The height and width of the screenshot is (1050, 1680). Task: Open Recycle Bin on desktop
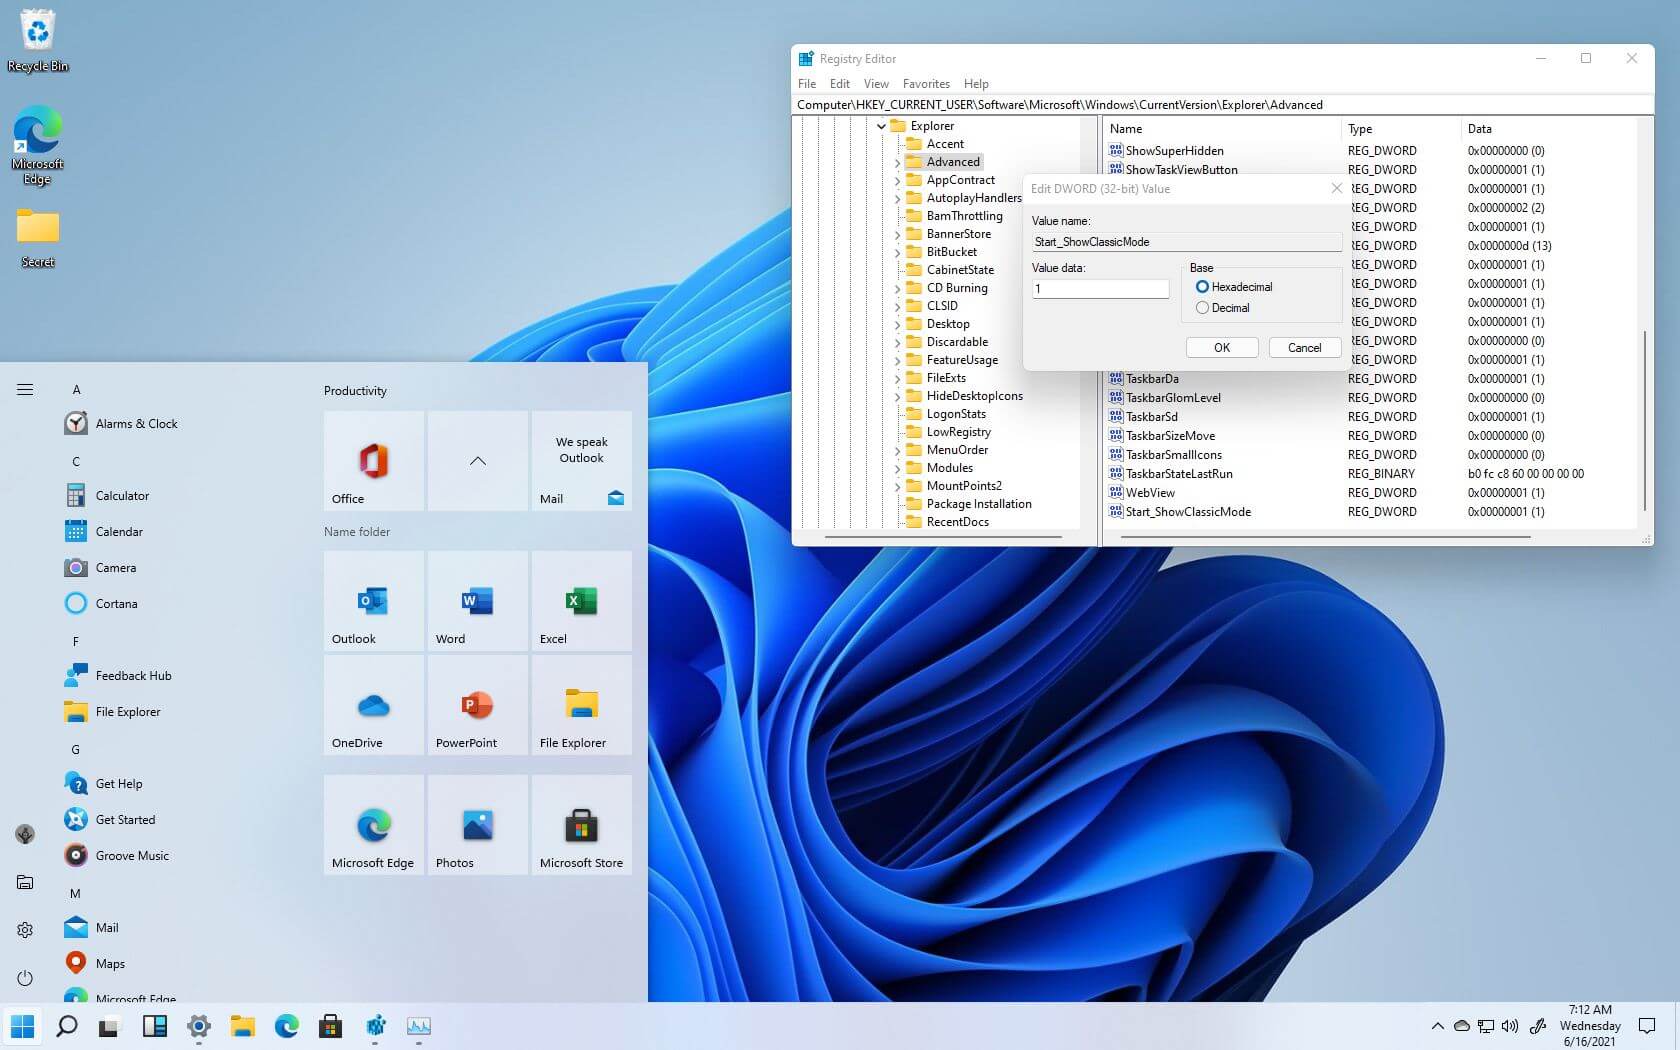pos(38,42)
